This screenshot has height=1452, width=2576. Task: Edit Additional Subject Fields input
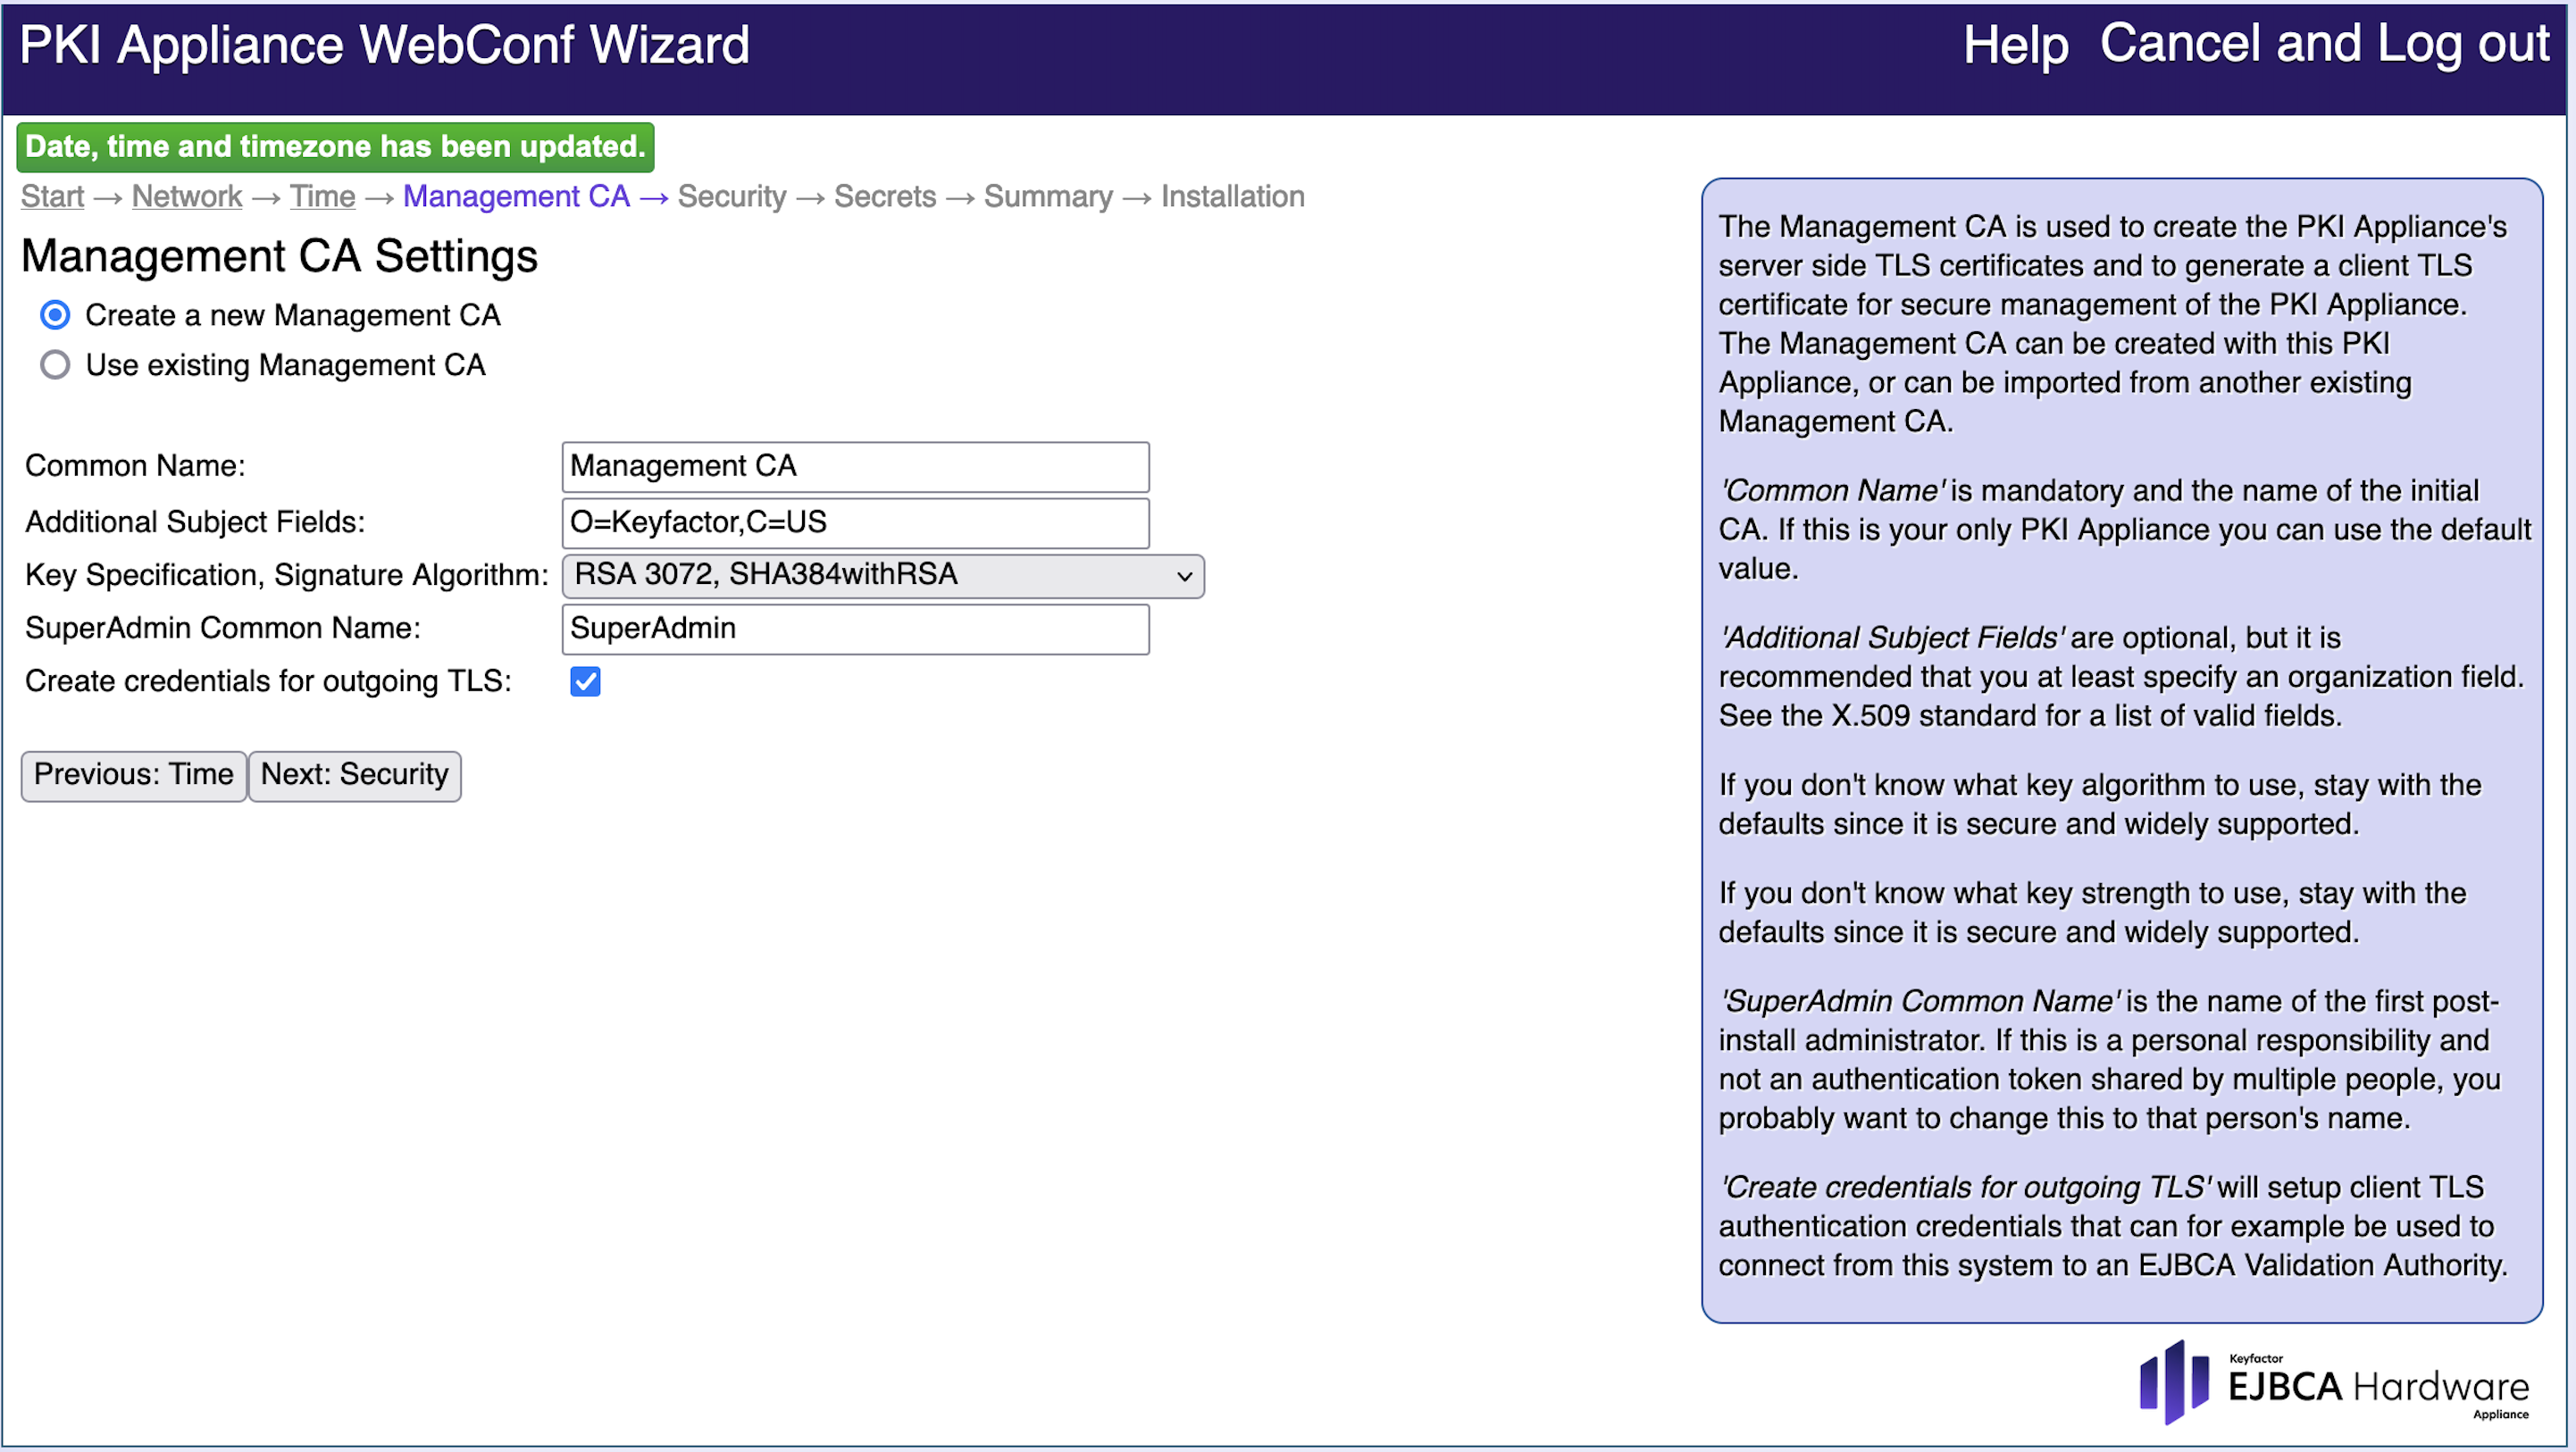855,523
